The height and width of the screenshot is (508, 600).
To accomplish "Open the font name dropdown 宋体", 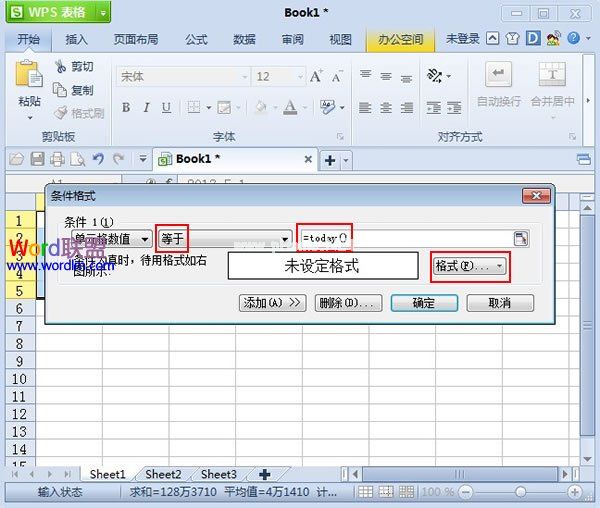I will [x=244, y=77].
